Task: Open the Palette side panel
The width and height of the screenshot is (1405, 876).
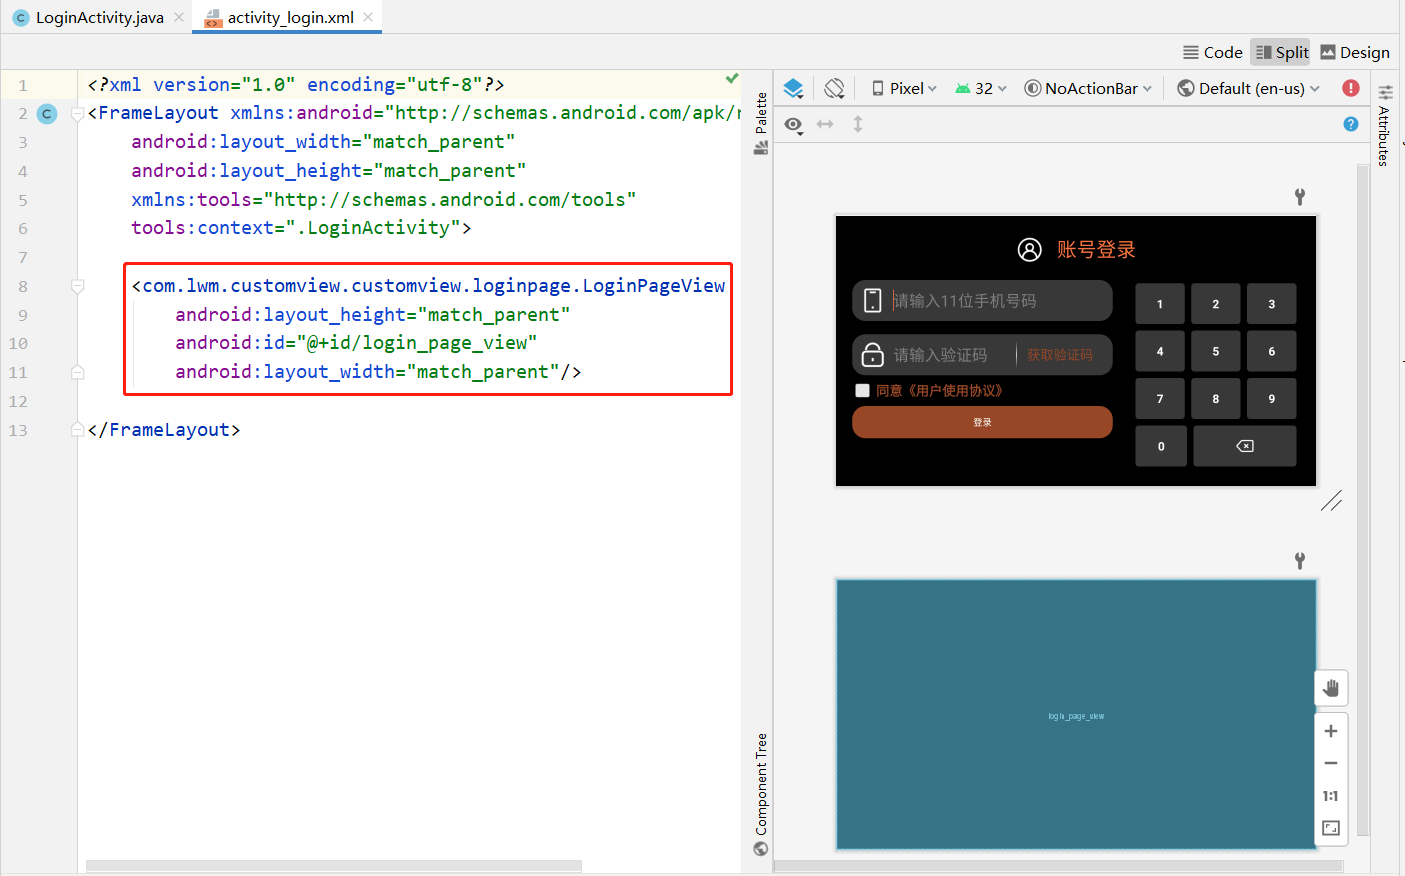Action: pos(761,122)
